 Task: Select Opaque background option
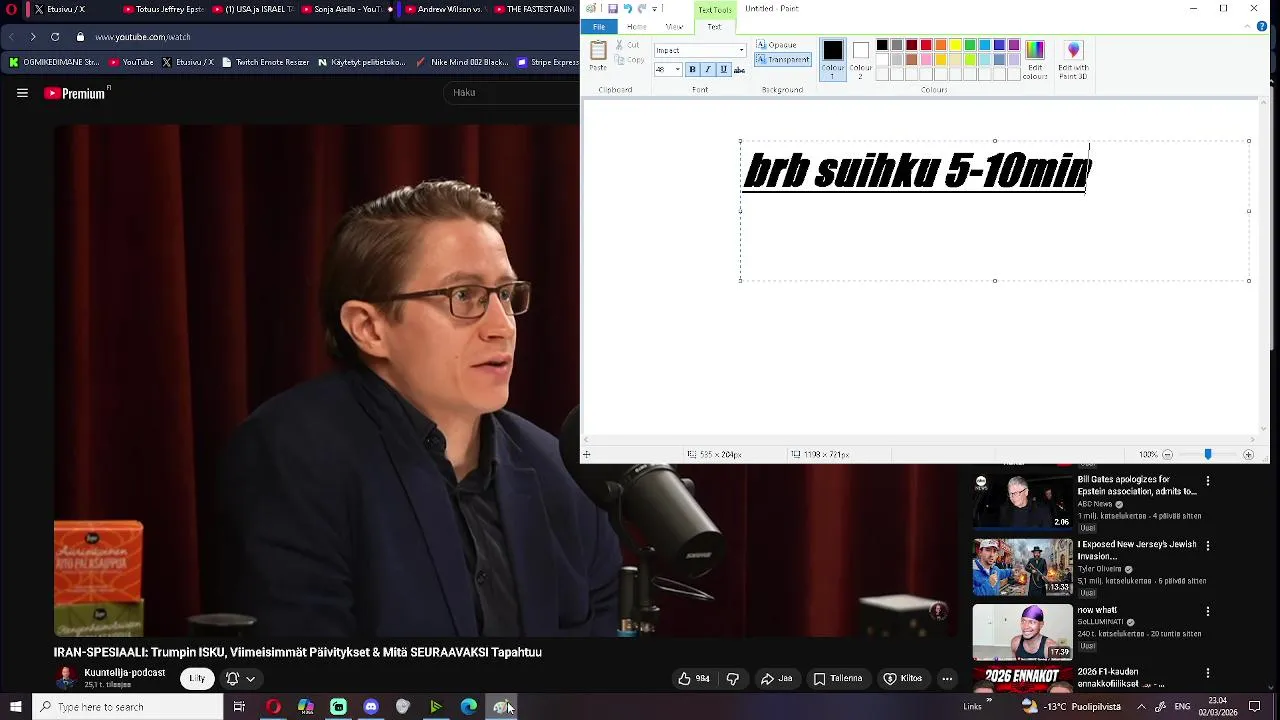[x=778, y=45]
